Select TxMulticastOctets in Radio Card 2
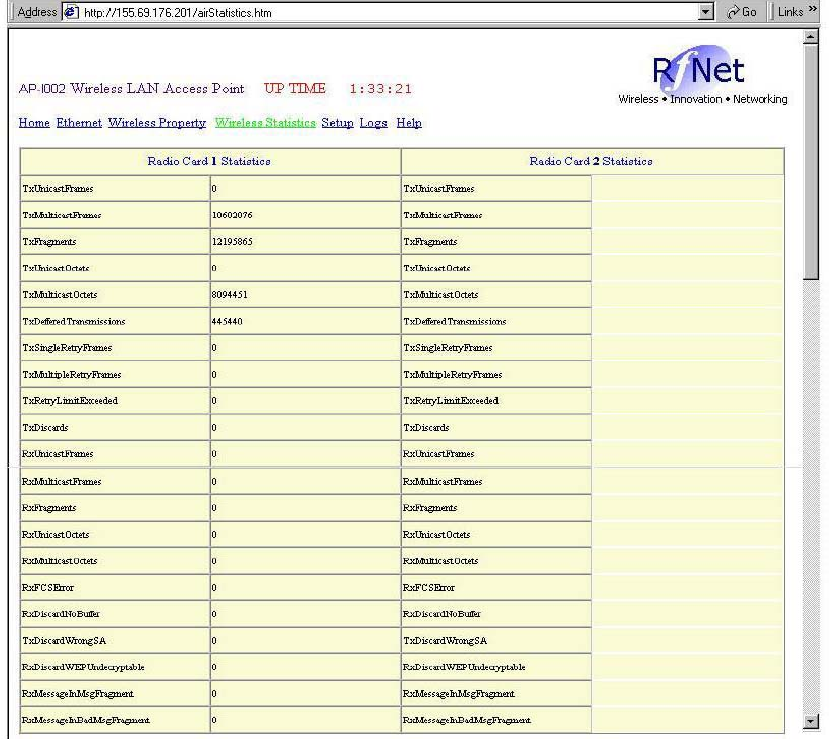829x739 pixels. (x=441, y=295)
